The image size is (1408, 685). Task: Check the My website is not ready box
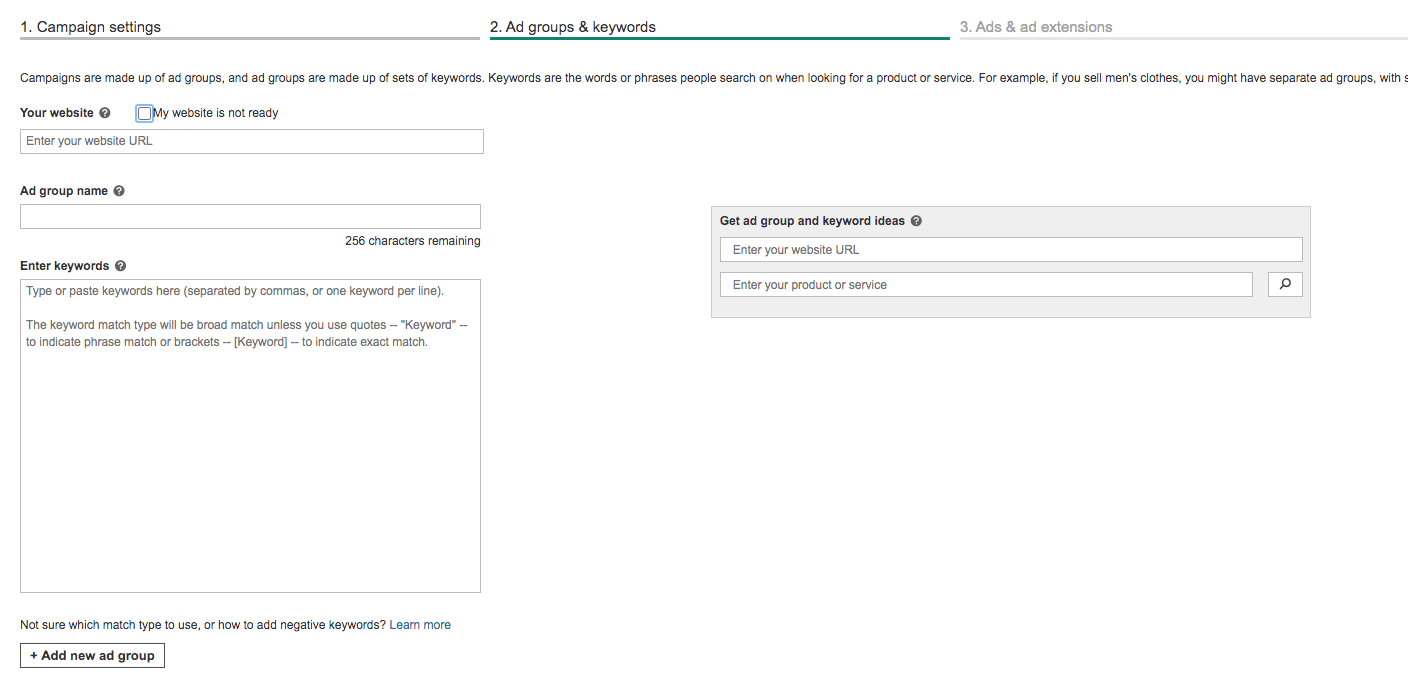145,113
